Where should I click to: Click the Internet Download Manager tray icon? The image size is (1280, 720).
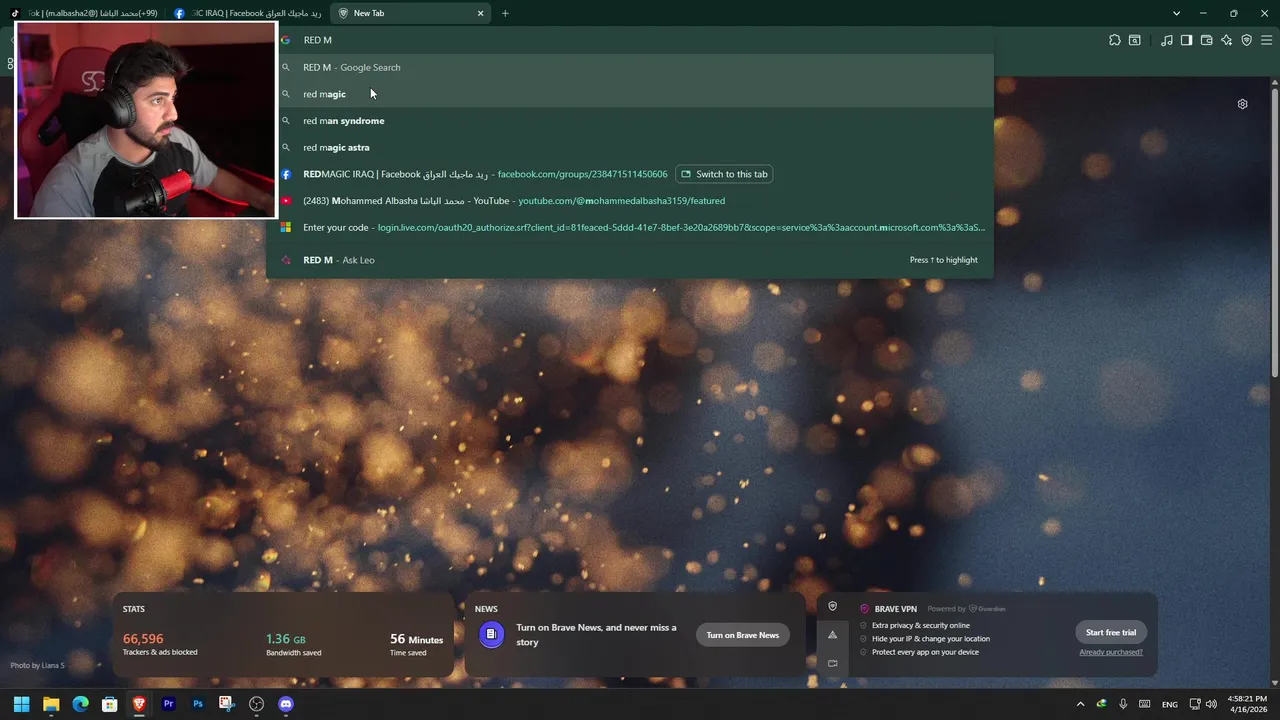click(1101, 704)
